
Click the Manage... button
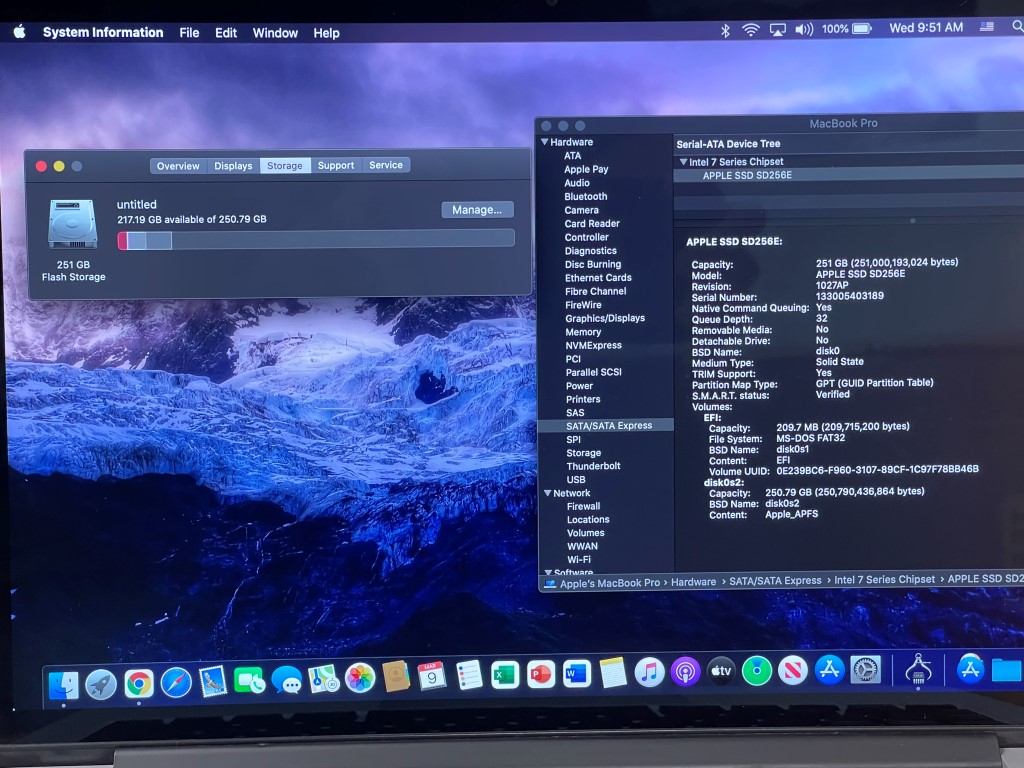(x=477, y=209)
